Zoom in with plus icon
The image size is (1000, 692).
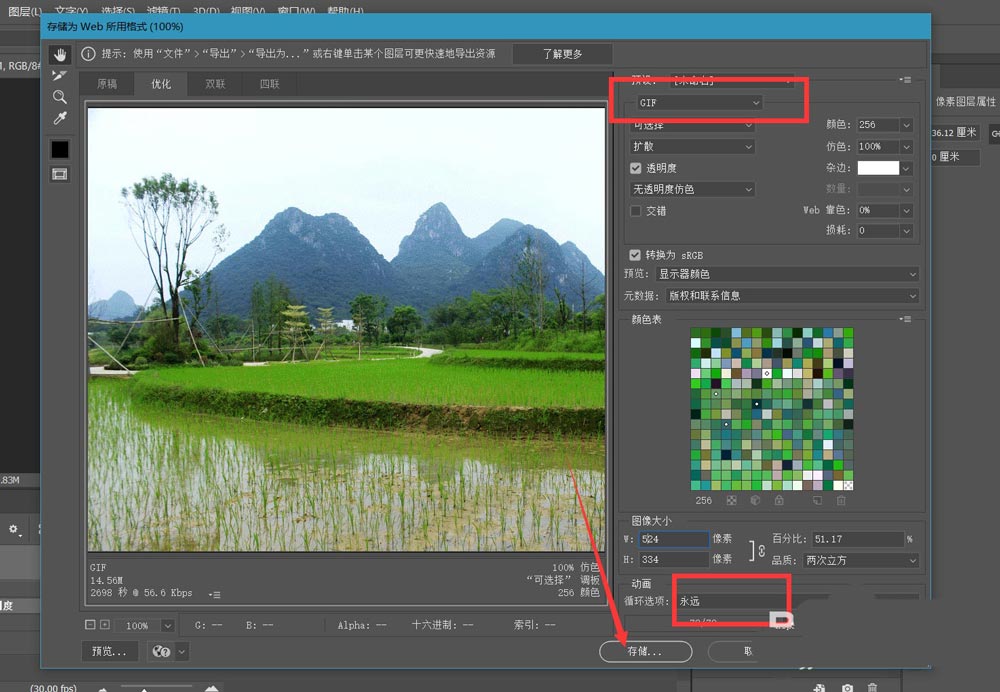coord(105,625)
